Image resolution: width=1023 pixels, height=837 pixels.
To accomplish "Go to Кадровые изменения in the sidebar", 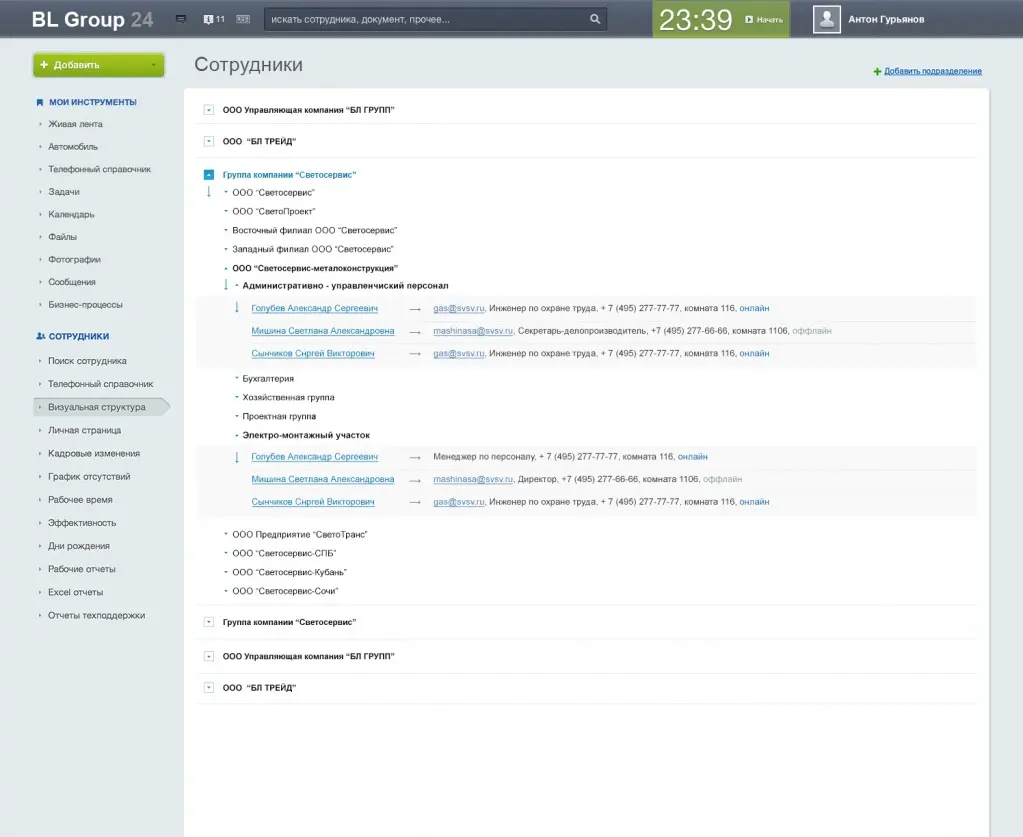I will [x=94, y=453].
